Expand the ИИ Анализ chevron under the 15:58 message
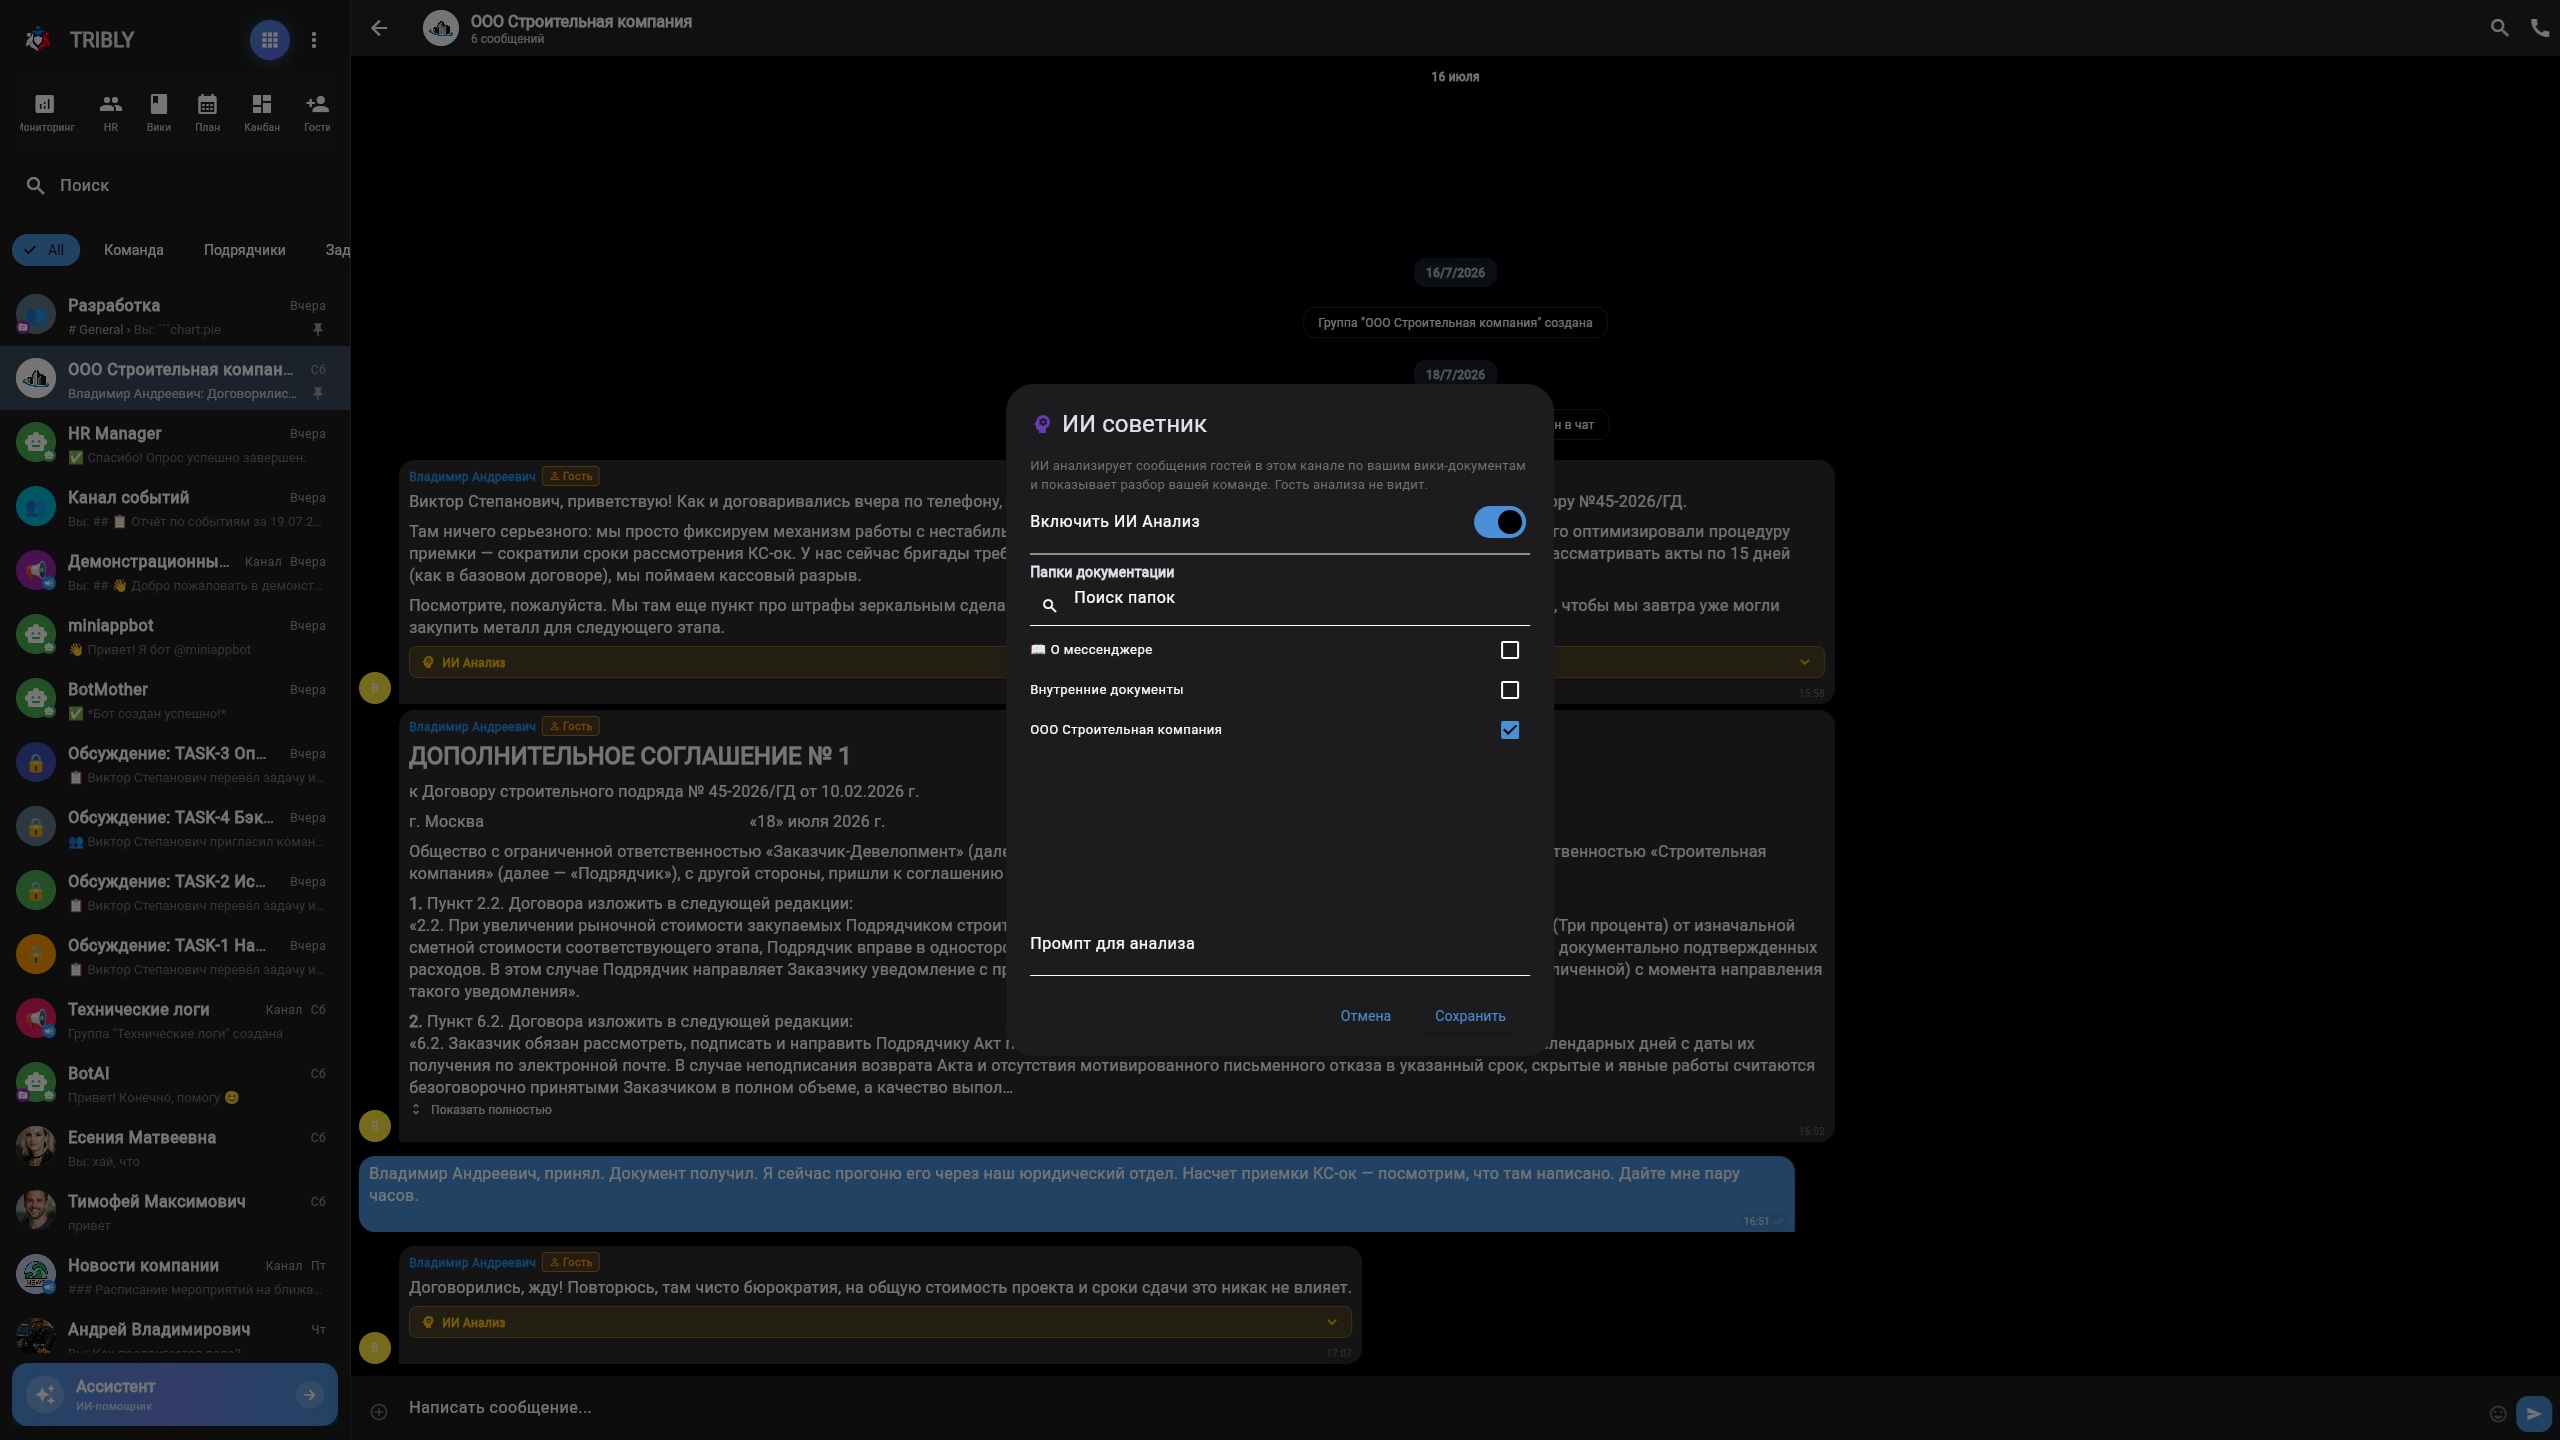2560x1440 pixels. pyautogui.click(x=1804, y=662)
